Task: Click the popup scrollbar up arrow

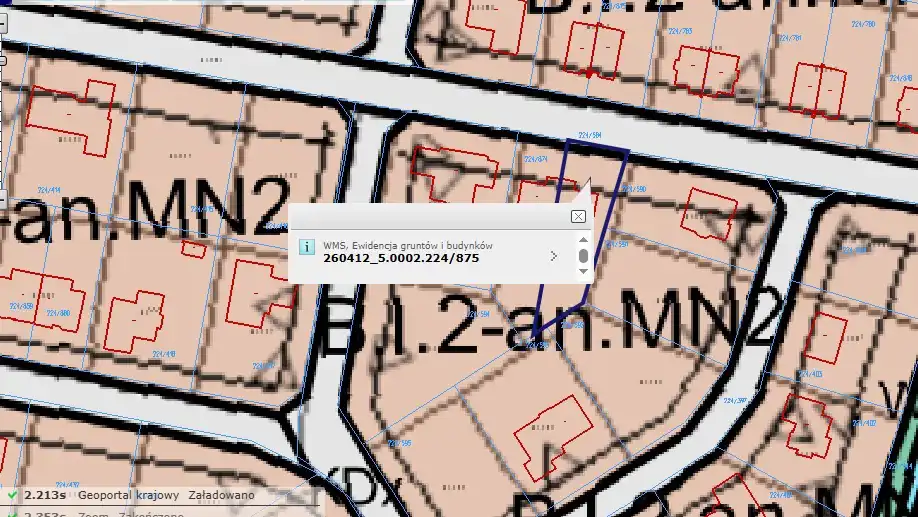Action: (x=583, y=240)
